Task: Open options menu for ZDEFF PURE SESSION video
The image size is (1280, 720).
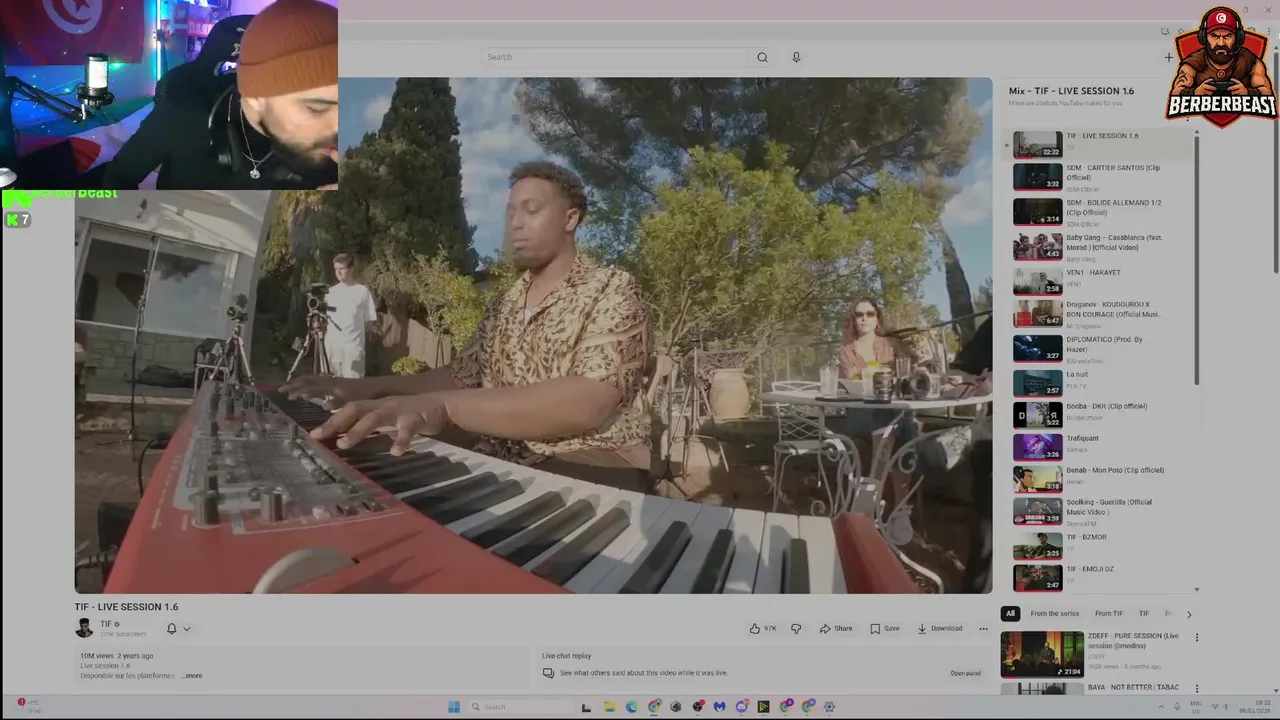Action: pos(1196,637)
